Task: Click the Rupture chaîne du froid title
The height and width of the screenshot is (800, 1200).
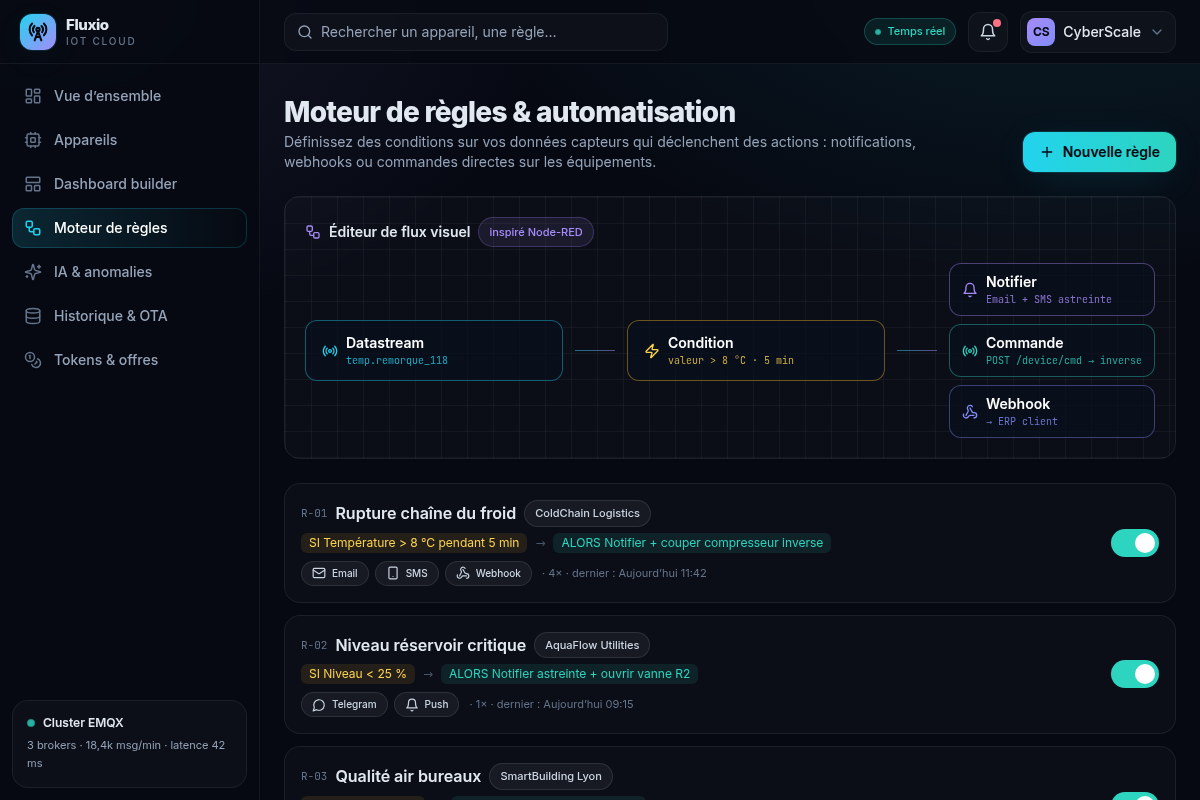Action: coord(426,513)
